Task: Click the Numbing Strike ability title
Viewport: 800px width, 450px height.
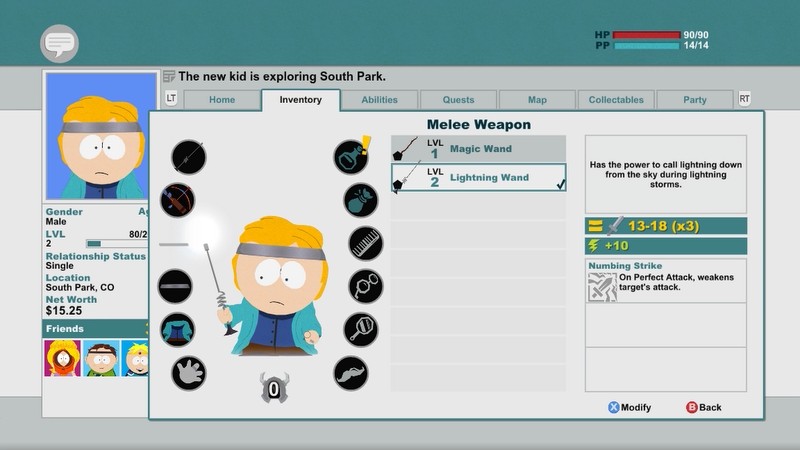Action: click(x=625, y=266)
